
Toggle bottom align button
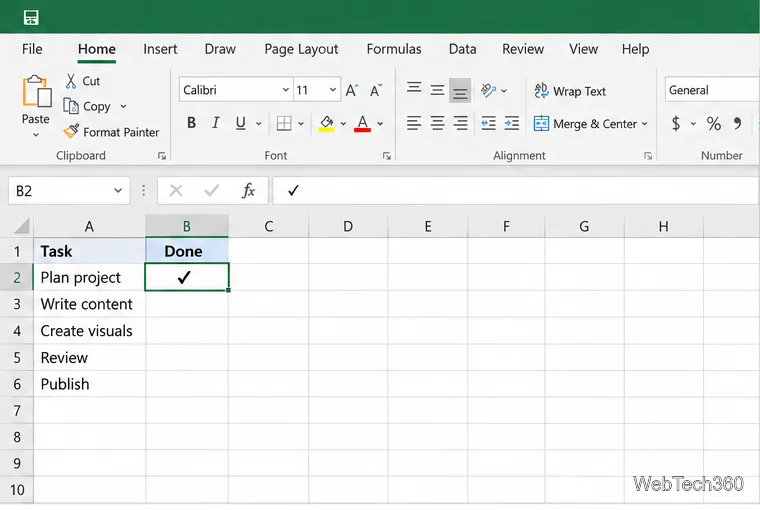point(460,90)
